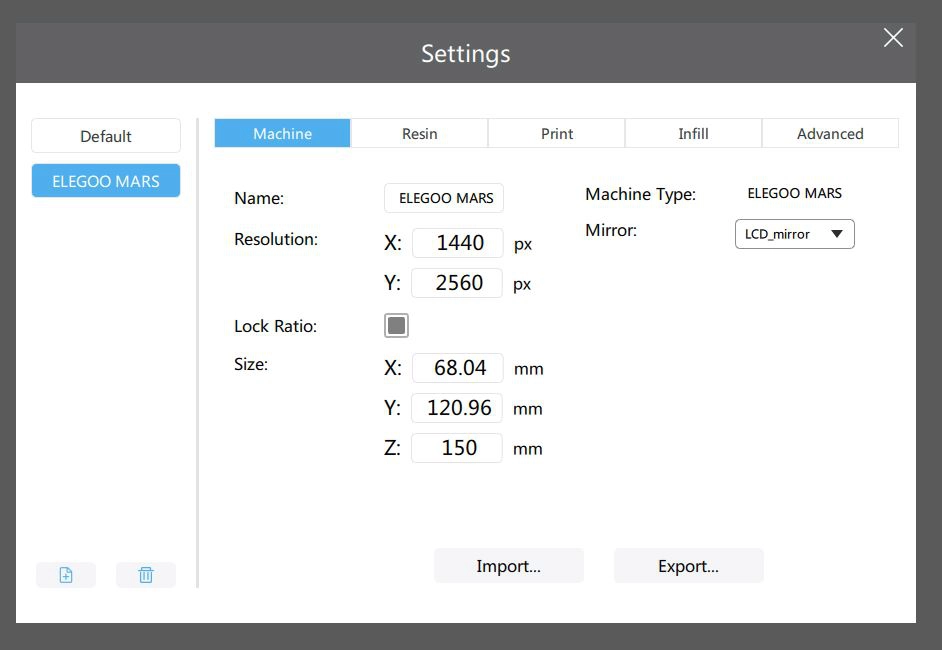Click the Import... button
The height and width of the screenshot is (650, 942).
(x=509, y=566)
